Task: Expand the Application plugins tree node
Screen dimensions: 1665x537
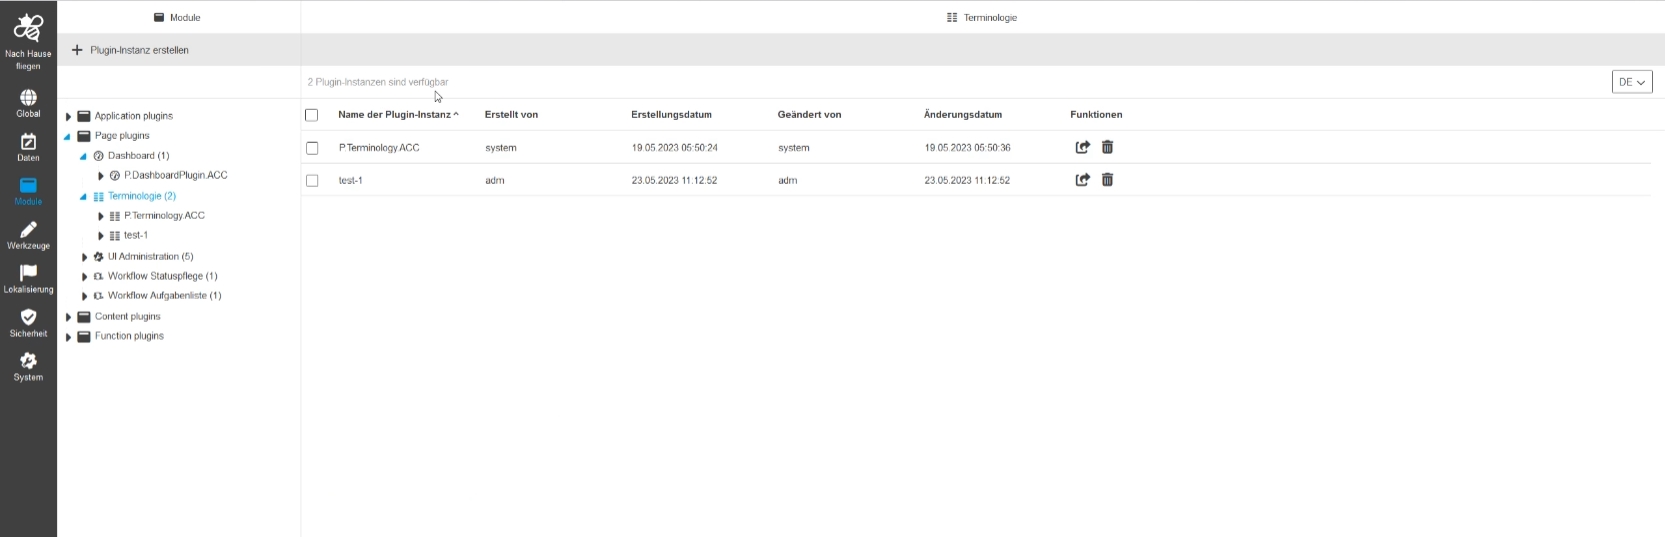Action: (69, 117)
